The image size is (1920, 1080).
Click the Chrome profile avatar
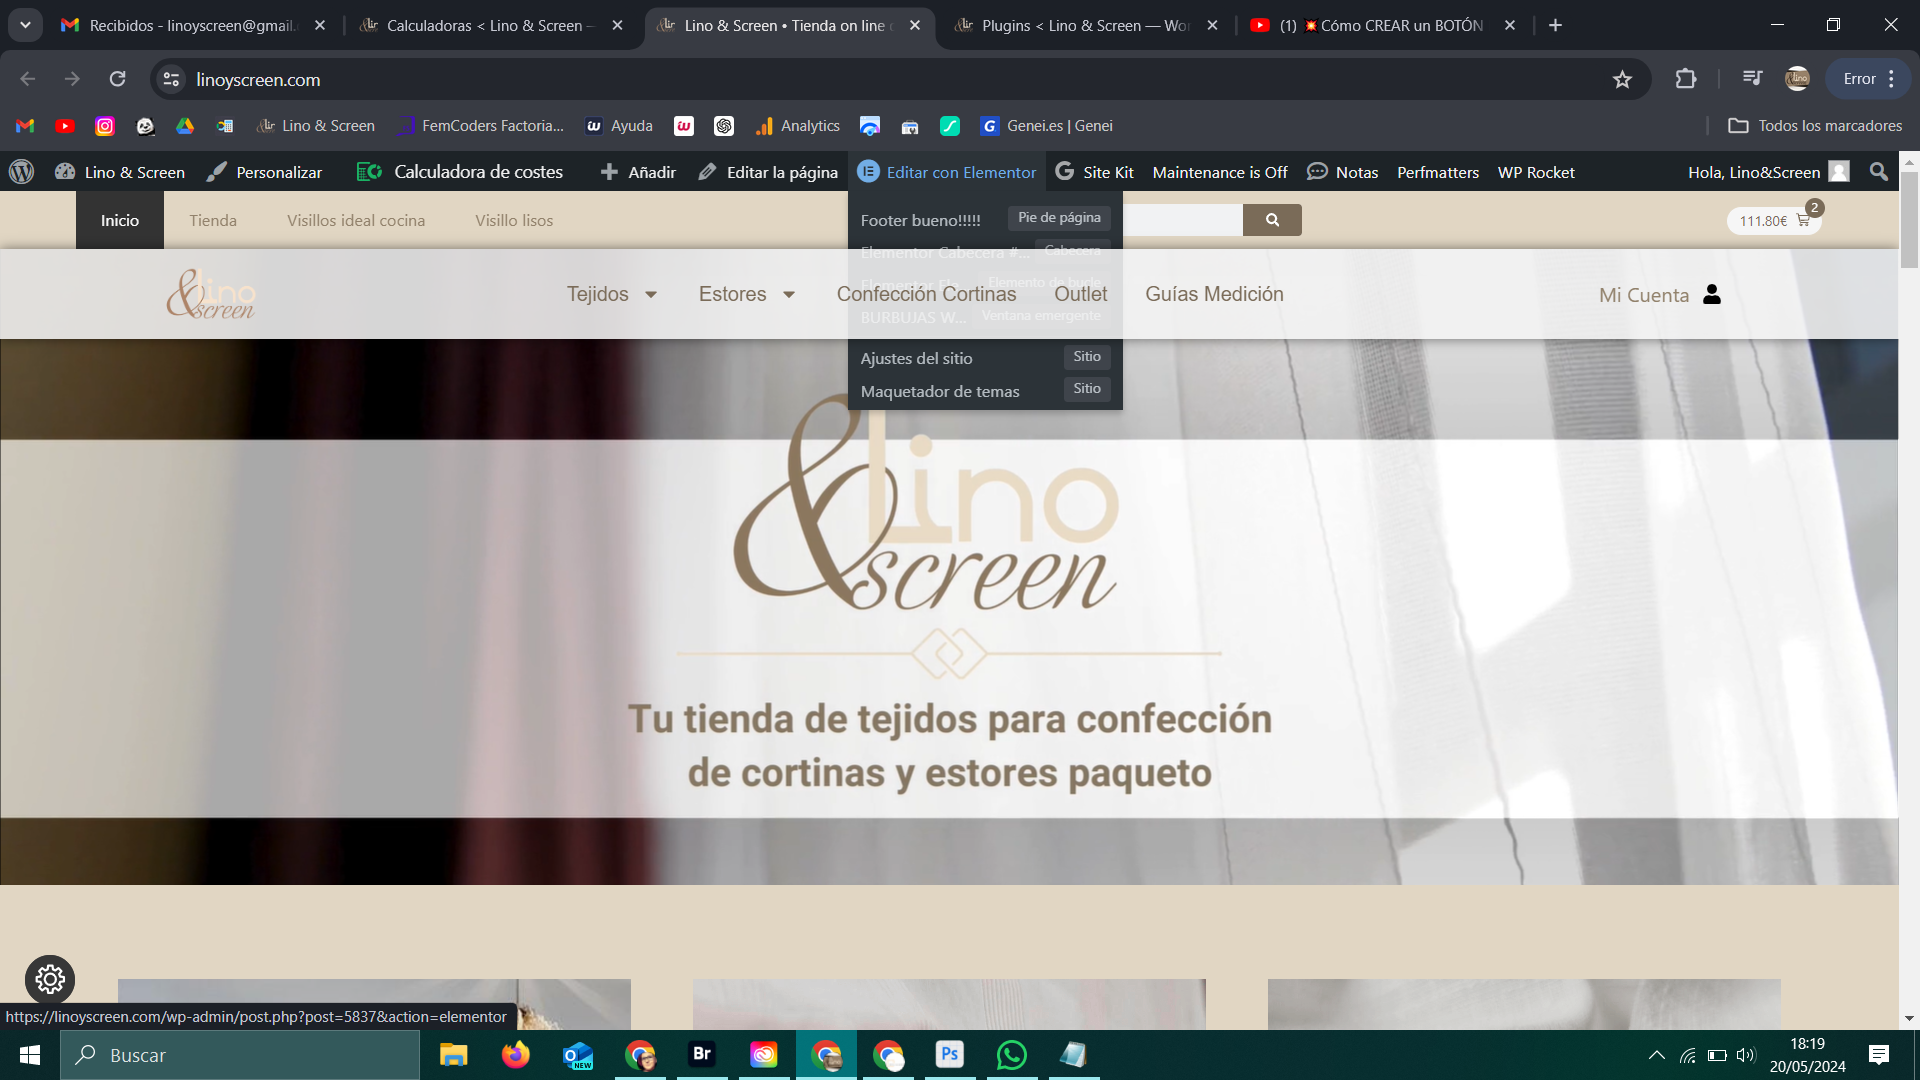(1797, 79)
